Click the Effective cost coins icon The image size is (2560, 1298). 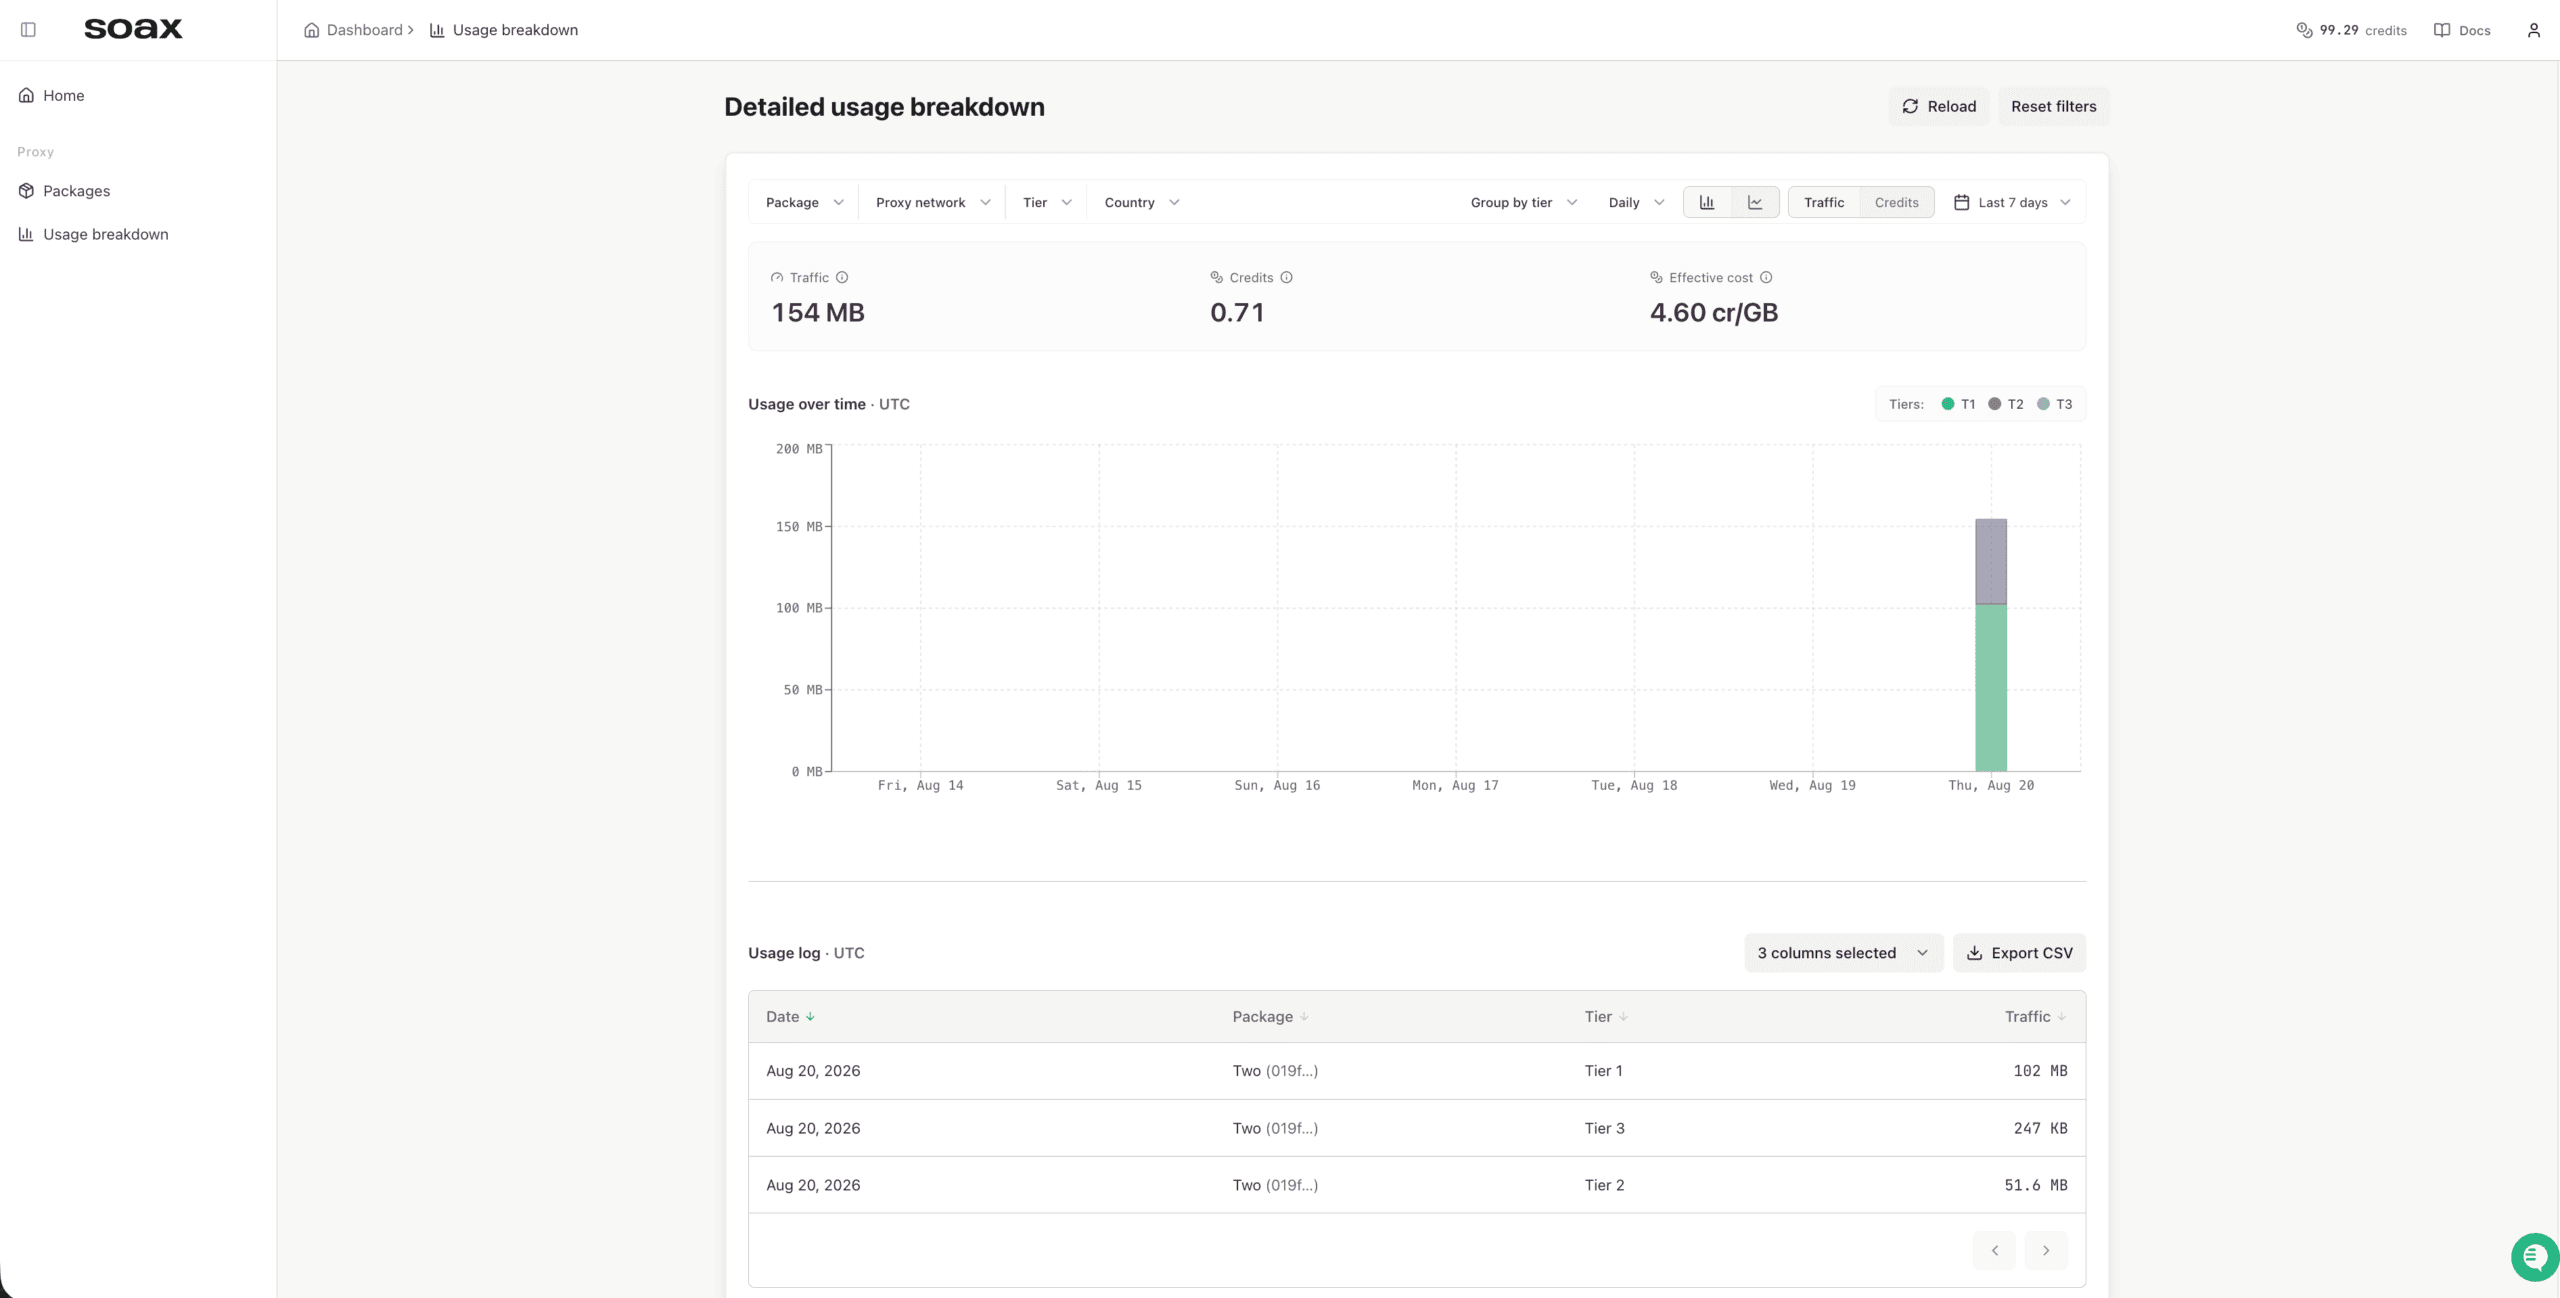(1656, 277)
